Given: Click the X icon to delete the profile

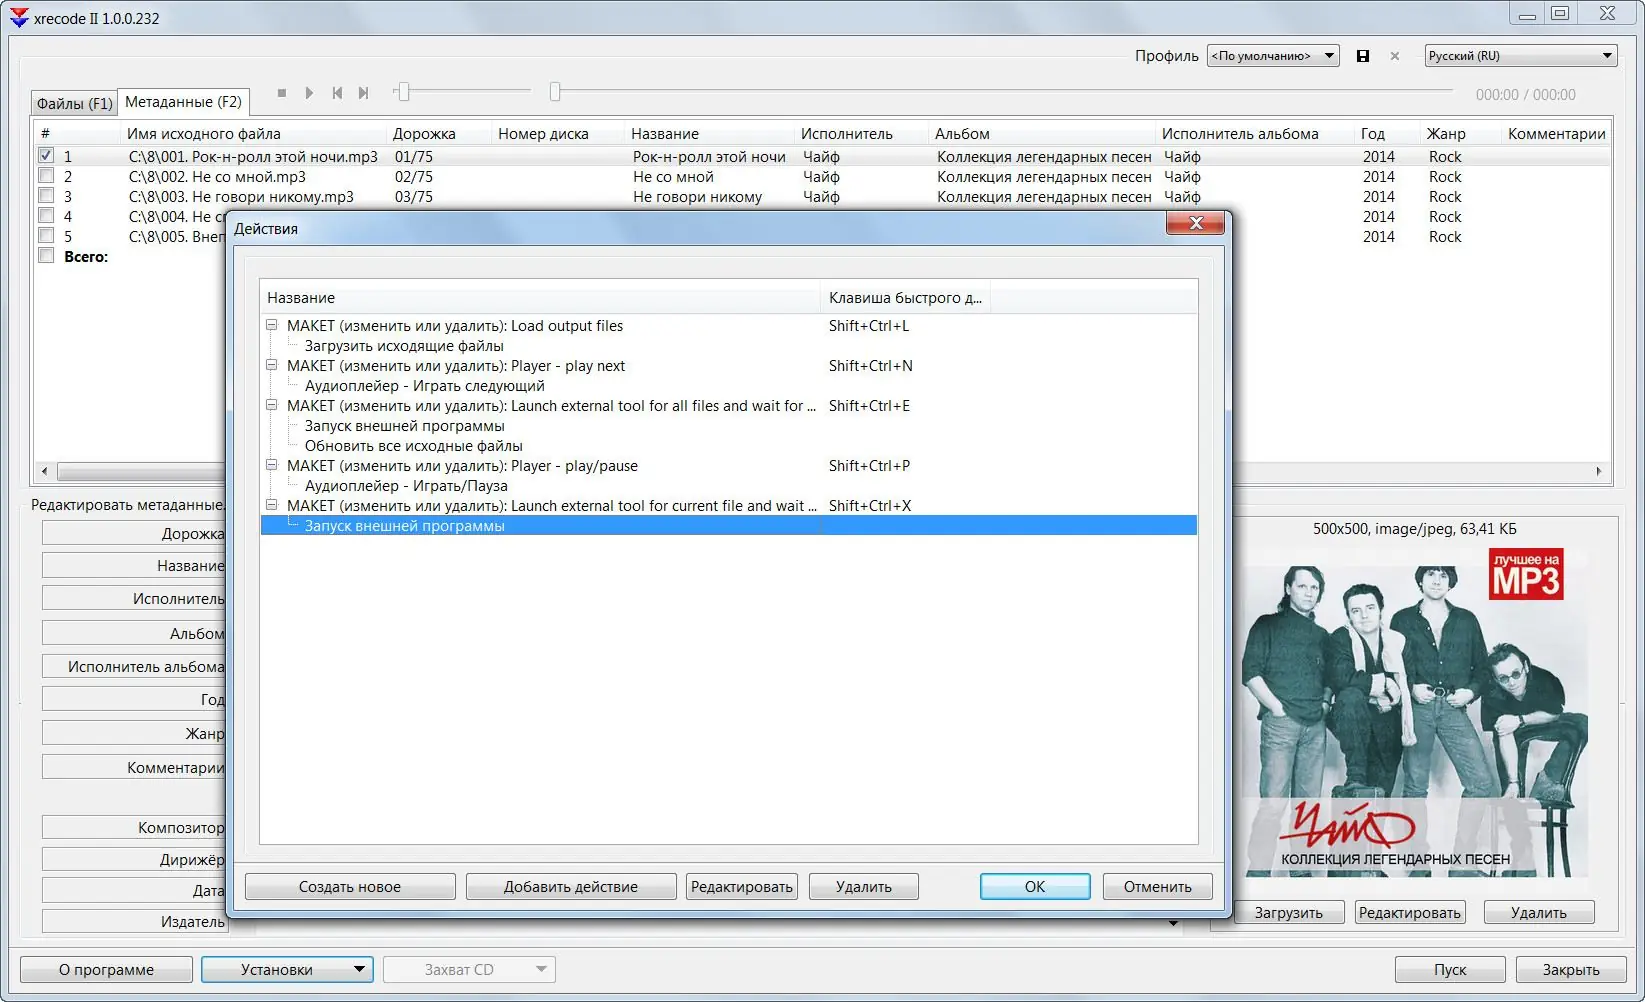Looking at the screenshot, I should coord(1394,56).
